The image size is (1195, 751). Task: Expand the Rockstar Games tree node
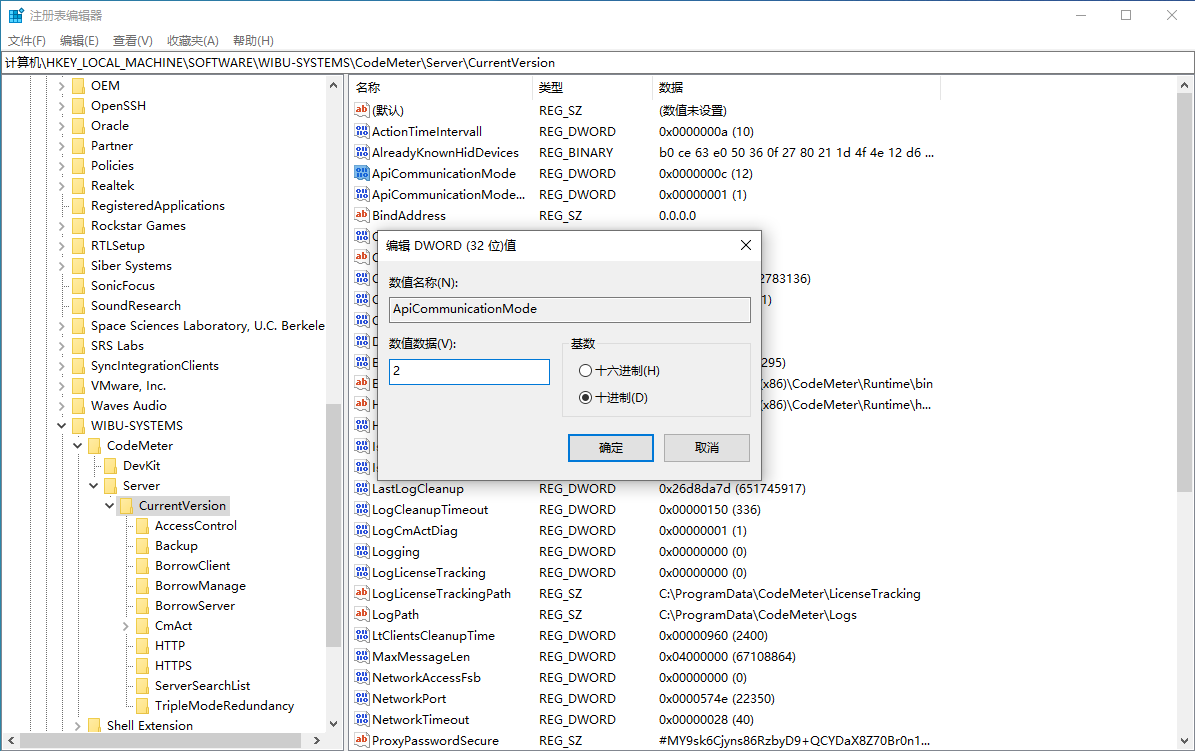coord(62,226)
